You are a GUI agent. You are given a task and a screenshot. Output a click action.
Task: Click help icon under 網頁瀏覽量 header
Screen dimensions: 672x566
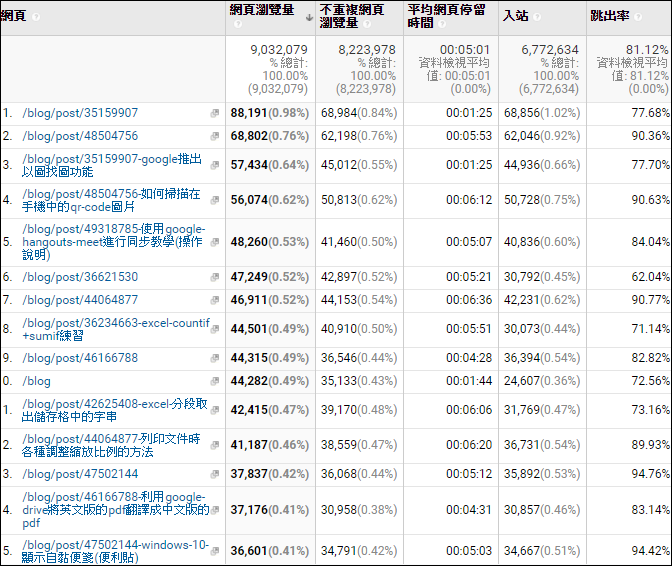pos(238,24)
